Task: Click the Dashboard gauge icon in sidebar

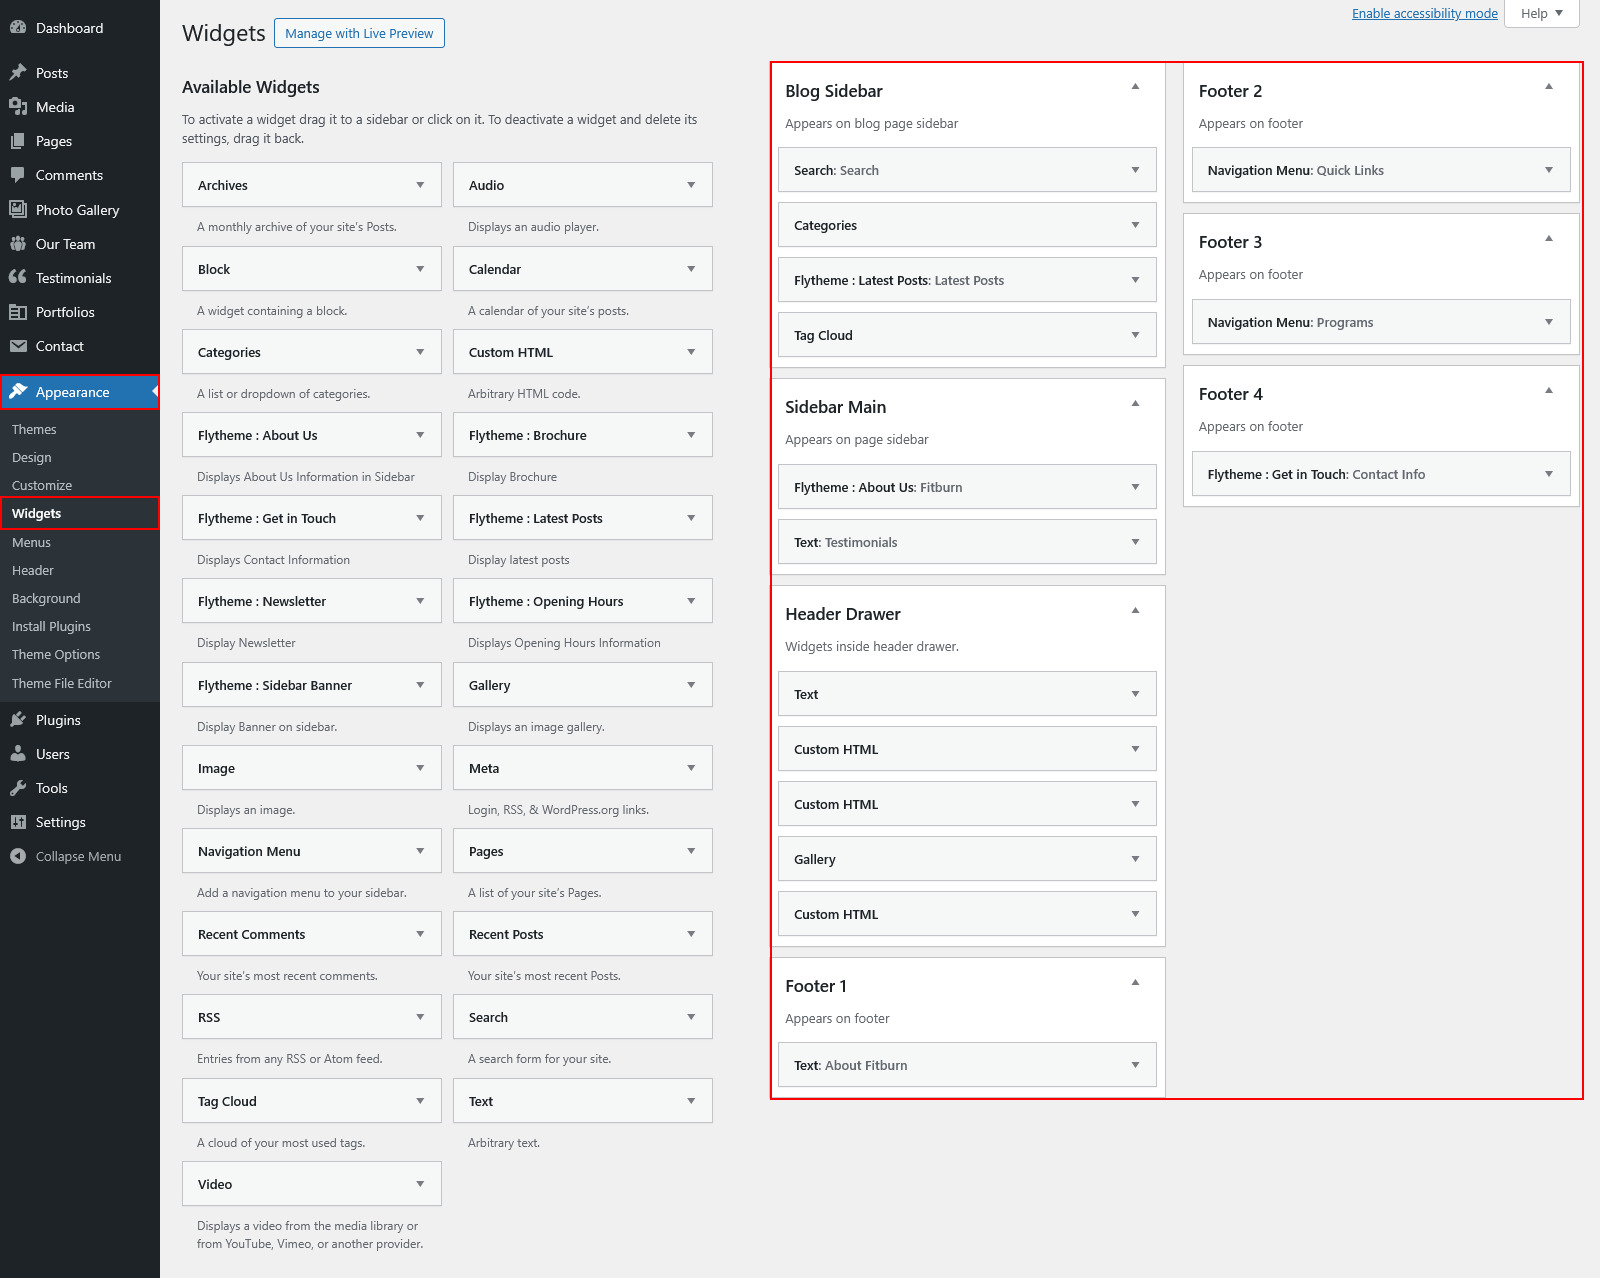Action: tap(18, 28)
